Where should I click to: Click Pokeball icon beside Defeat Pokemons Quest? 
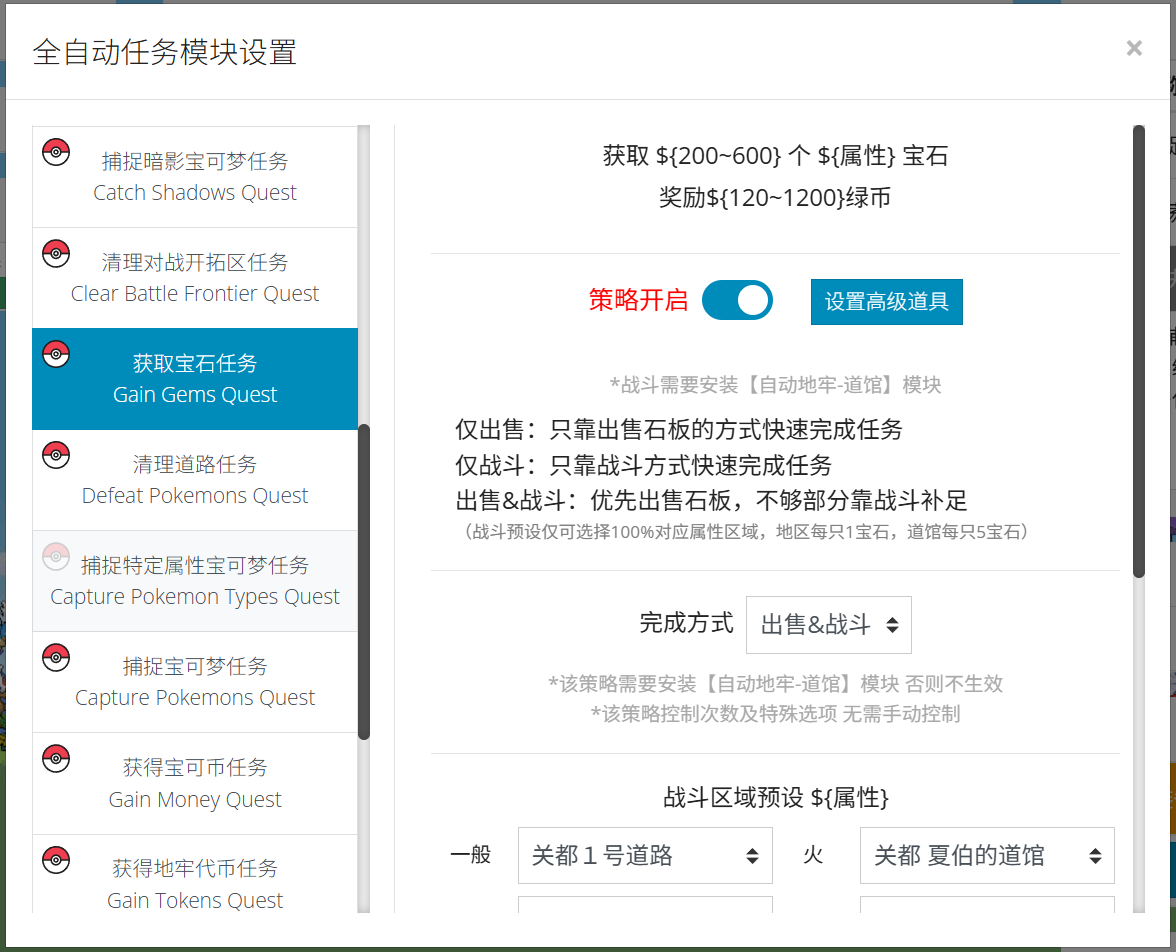tap(56, 455)
